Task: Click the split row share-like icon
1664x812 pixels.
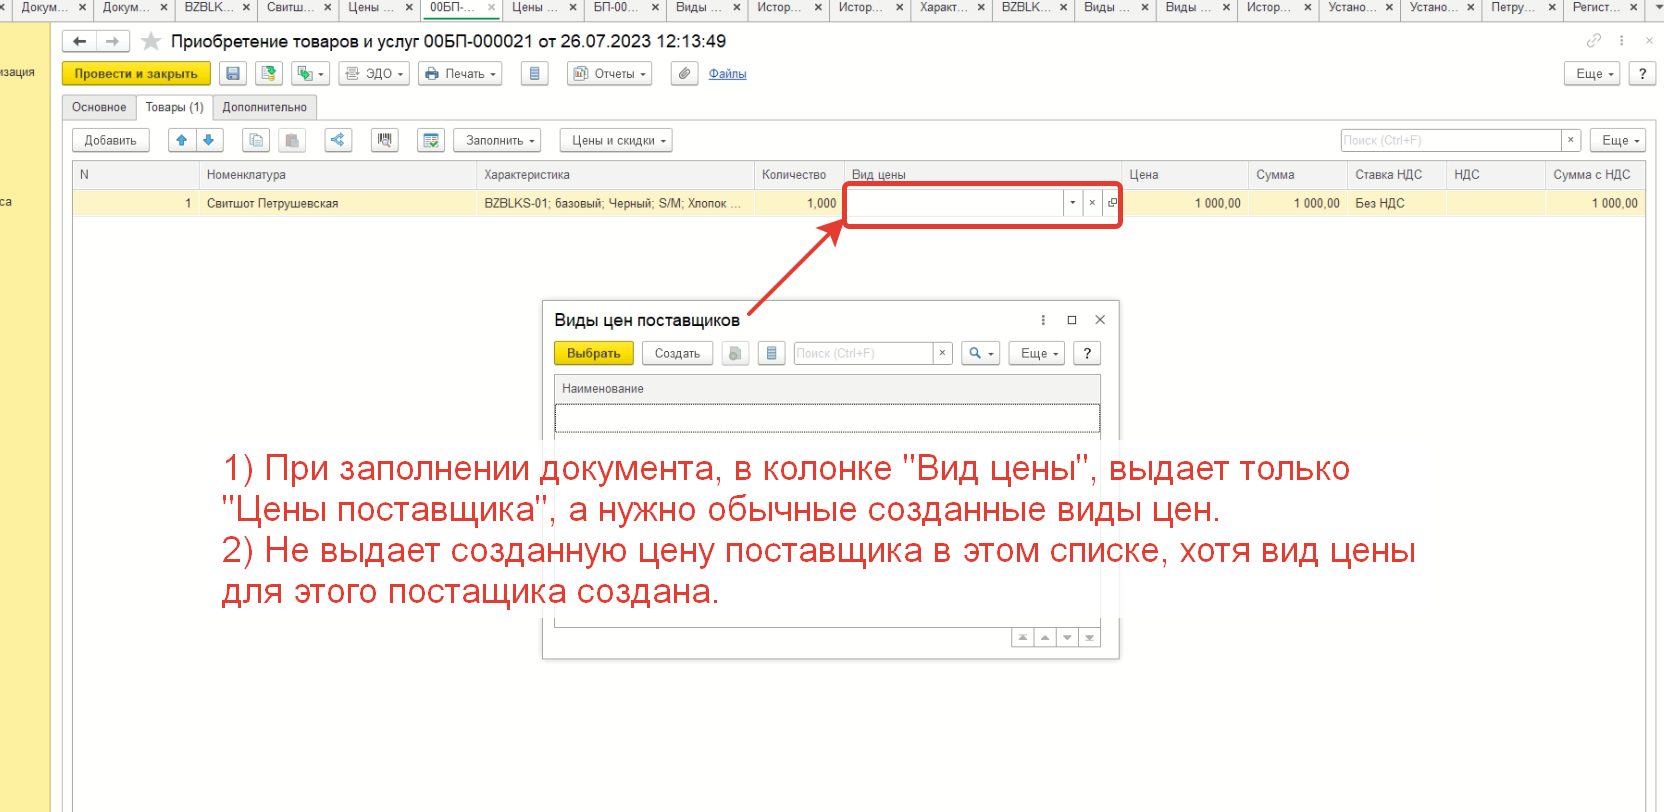Action: point(338,141)
